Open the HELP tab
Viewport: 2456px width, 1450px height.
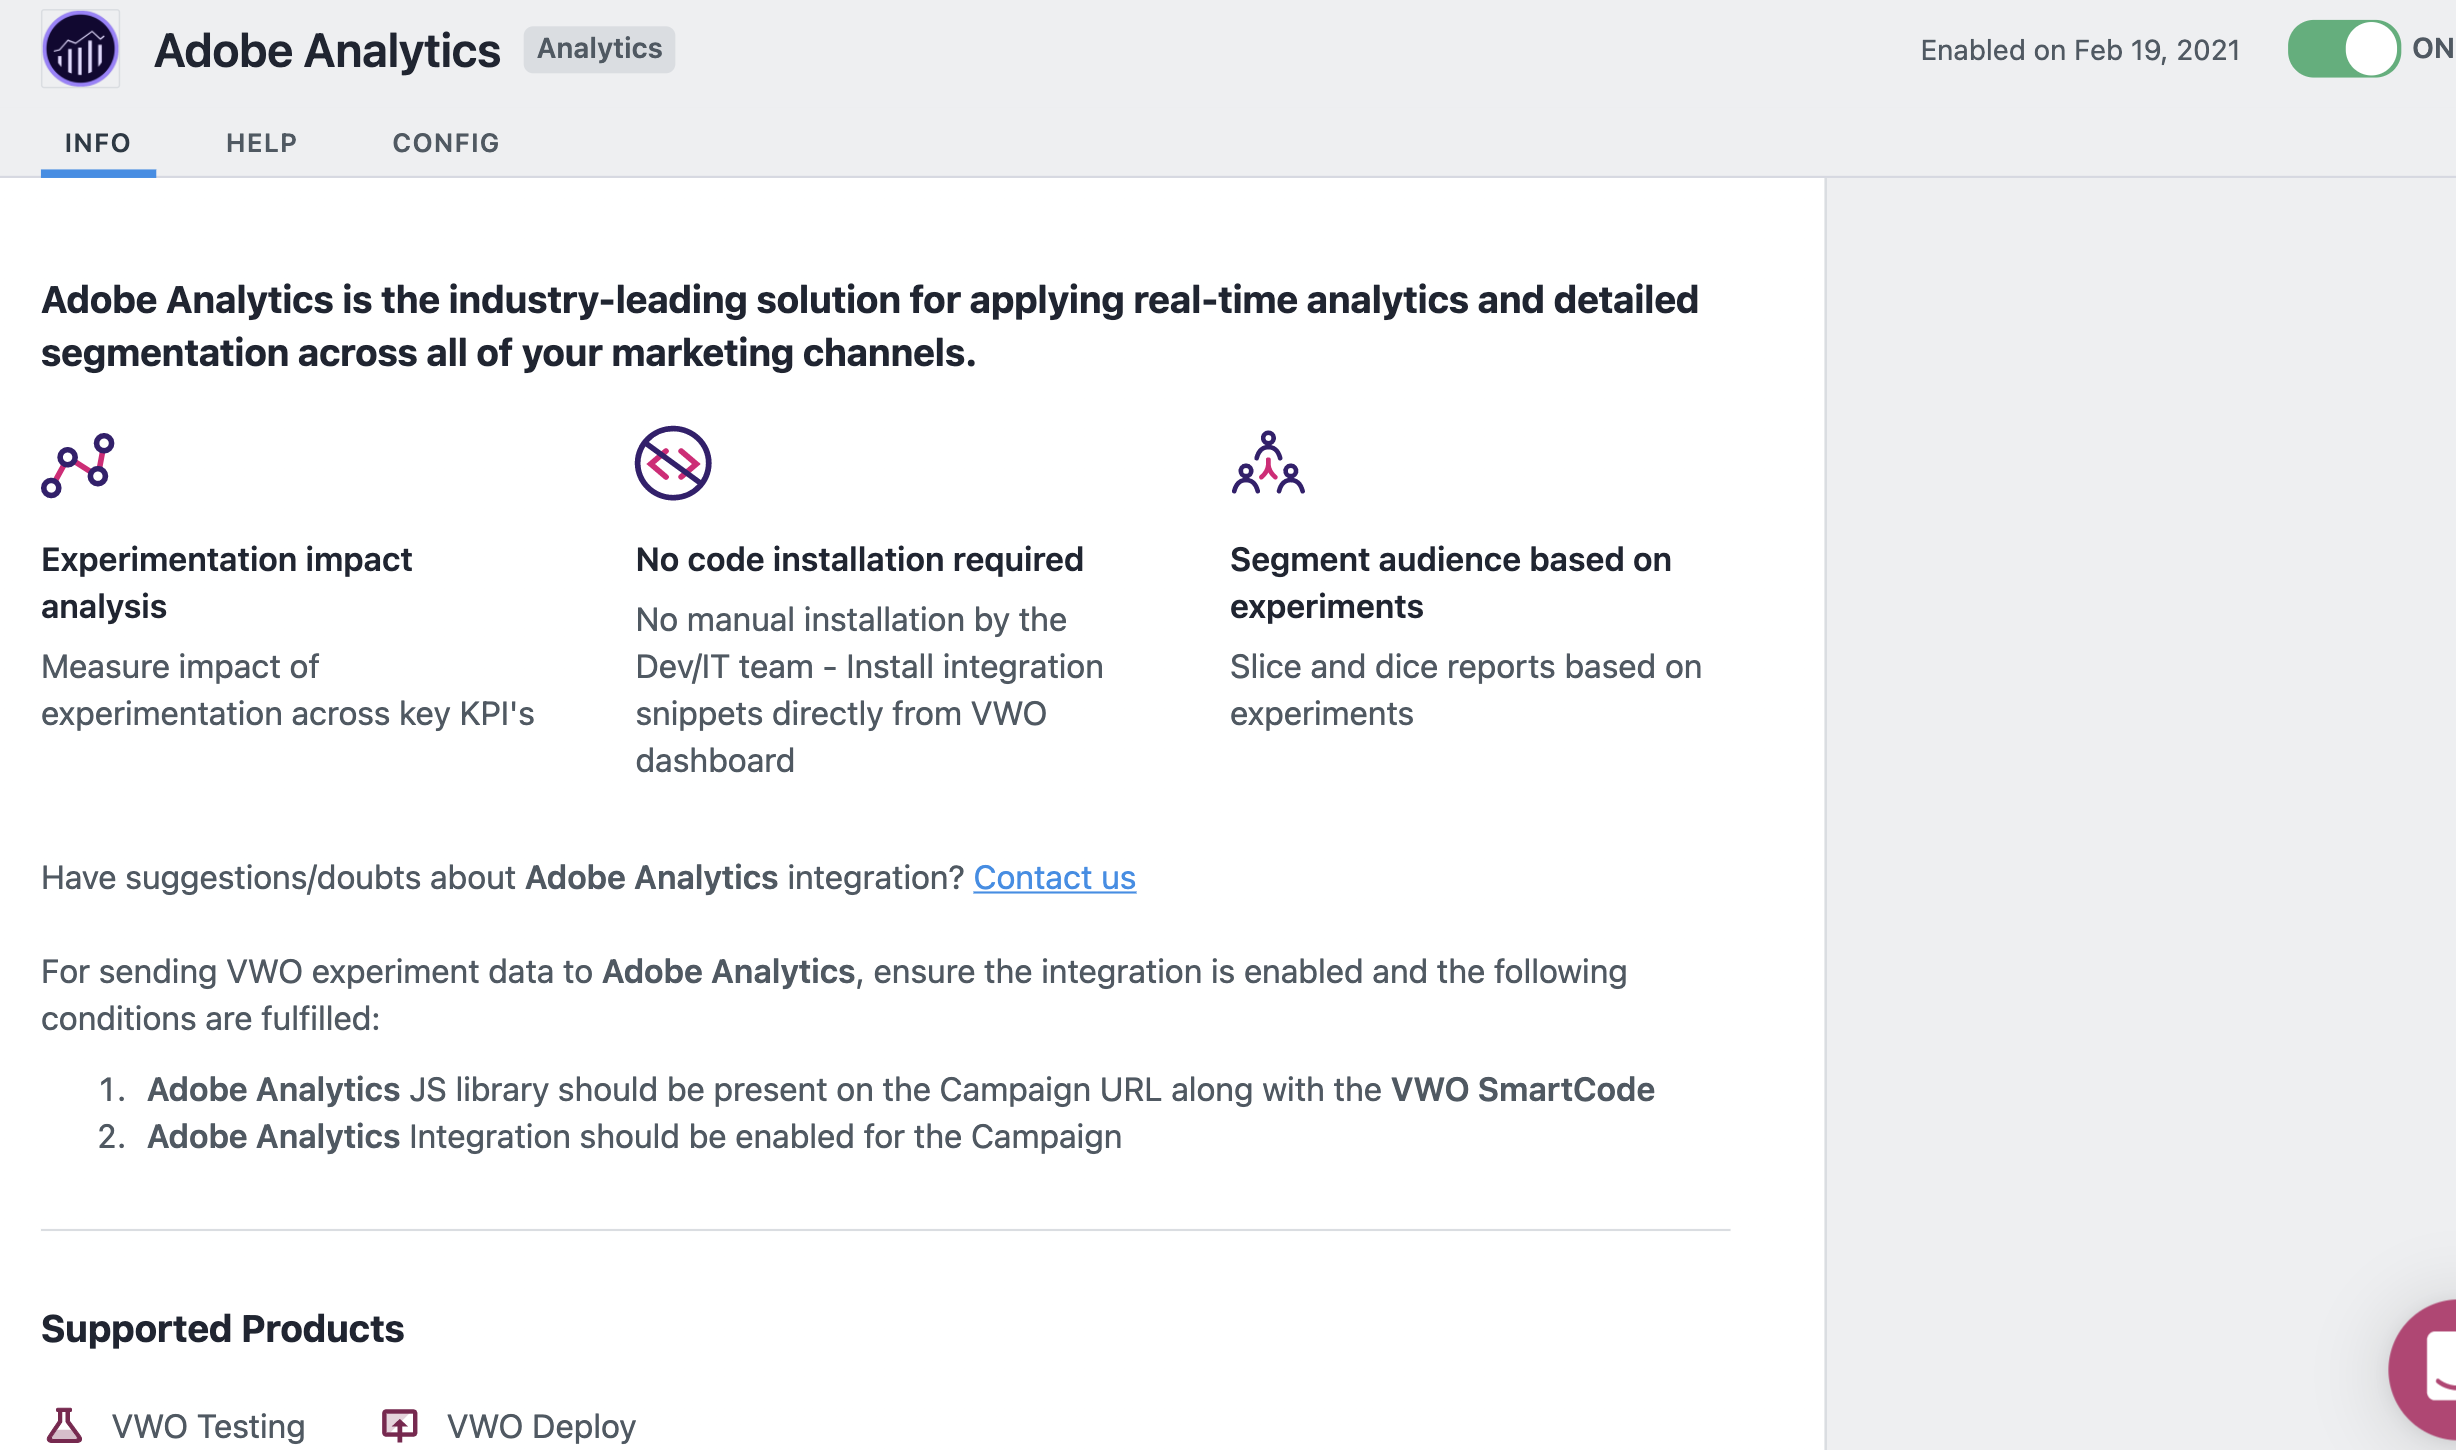click(x=261, y=142)
